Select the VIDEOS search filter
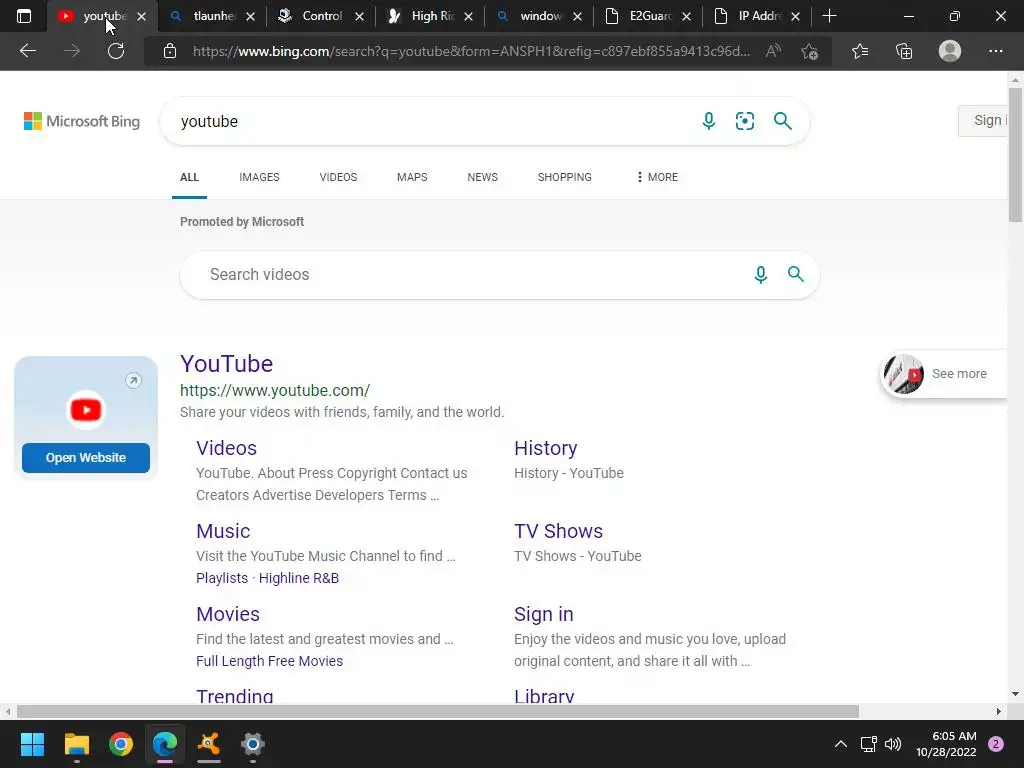Viewport: 1024px width, 768px height. [x=338, y=177]
